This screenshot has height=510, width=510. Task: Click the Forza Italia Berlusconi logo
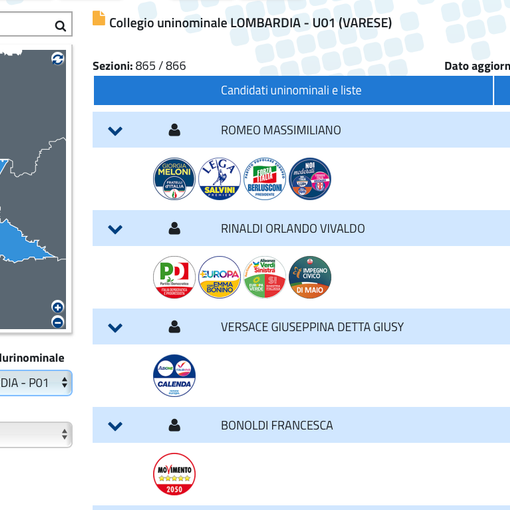265,179
